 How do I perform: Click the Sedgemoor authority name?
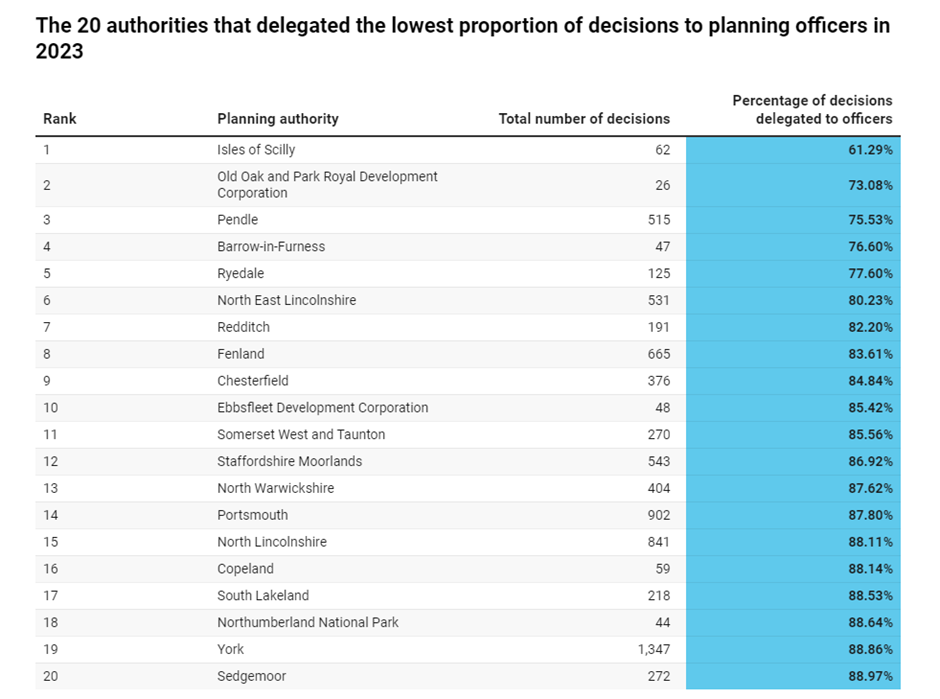click(x=251, y=676)
